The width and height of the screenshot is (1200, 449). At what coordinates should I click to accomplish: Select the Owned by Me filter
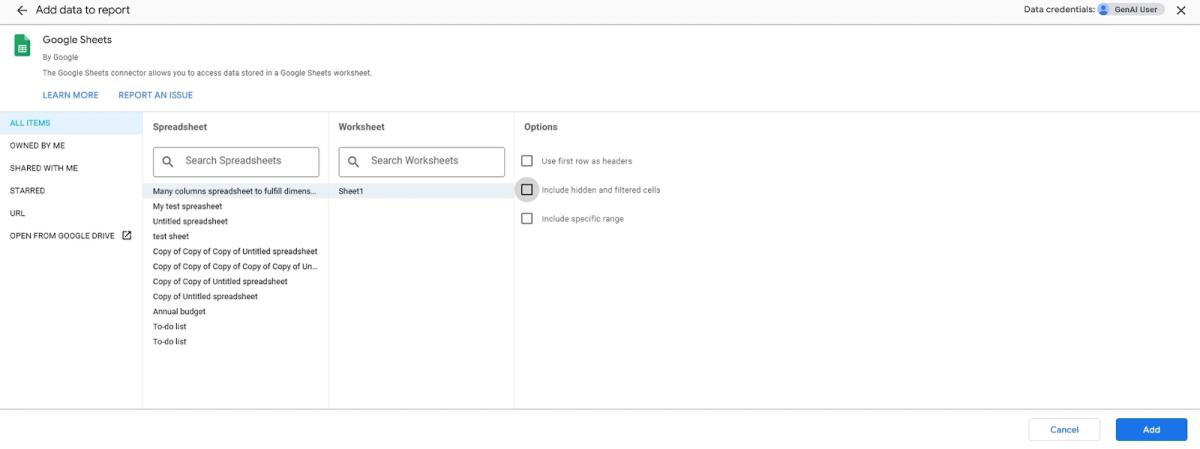click(x=37, y=146)
